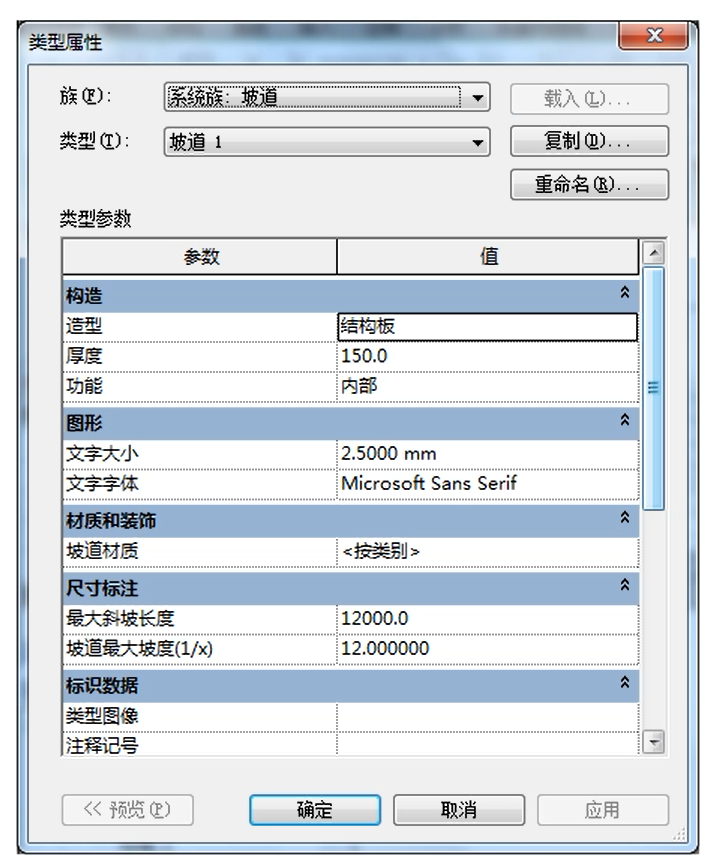Select the 厚度 value field 150.0

coord(486,356)
